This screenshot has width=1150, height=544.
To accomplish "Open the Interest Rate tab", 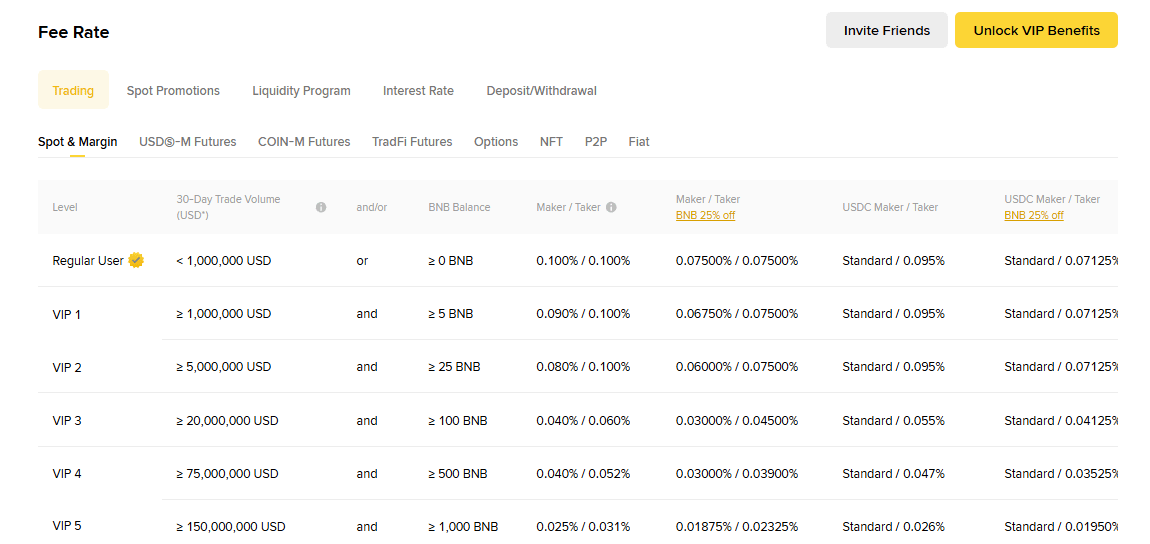I will [418, 91].
